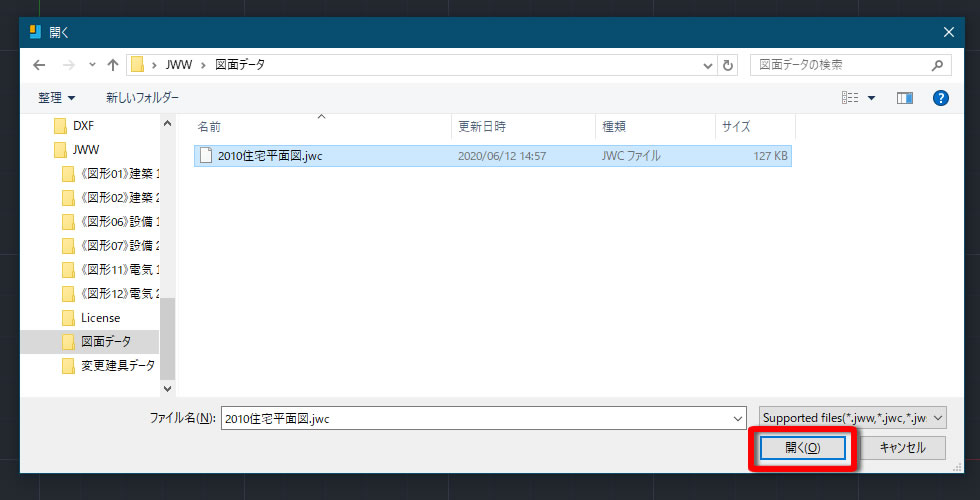This screenshot has width=980, height=500.
Task: Click the search magnifier icon
Action: tap(937, 65)
